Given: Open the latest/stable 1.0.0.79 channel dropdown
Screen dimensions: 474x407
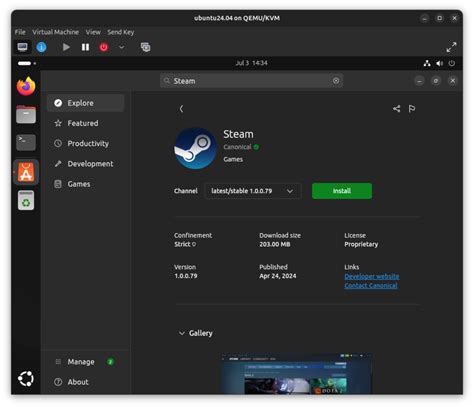Looking at the screenshot, I should click(x=253, y=191).
